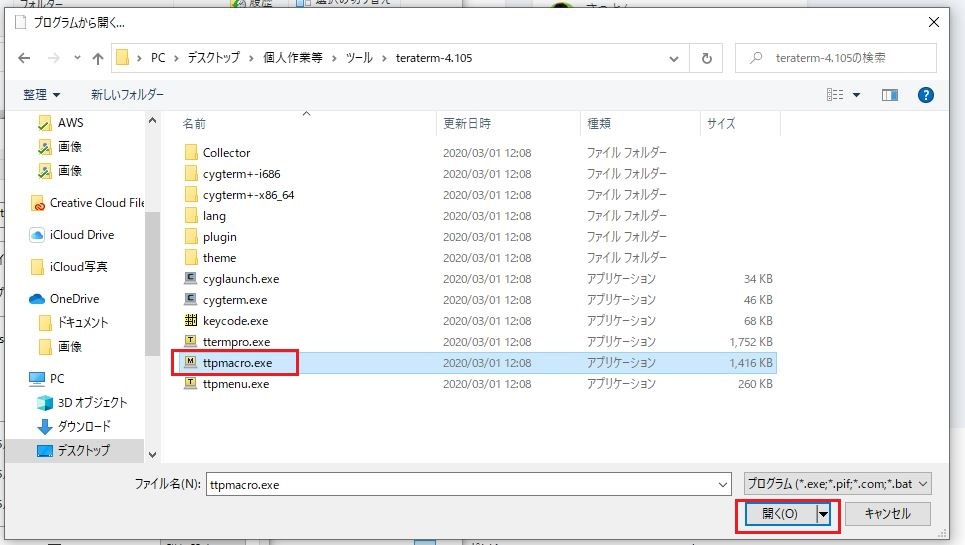This screenshot has width=965, height=545.
Task: Click the 1,752 KB size cell
Action: pyautogui.click(x=751, y=342)
